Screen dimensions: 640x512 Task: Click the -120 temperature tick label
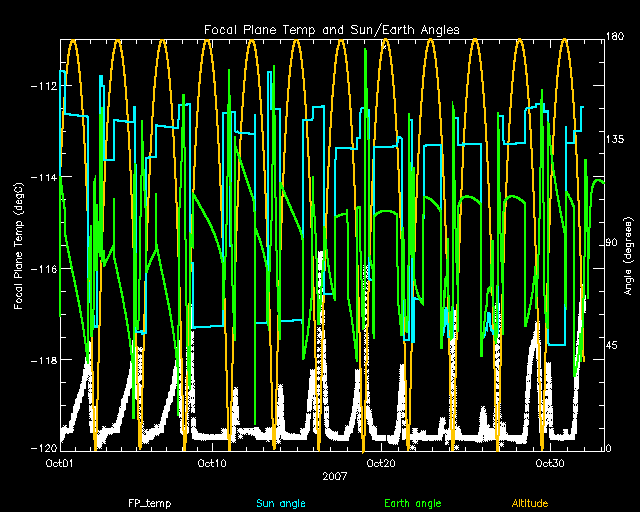point(43,449)
